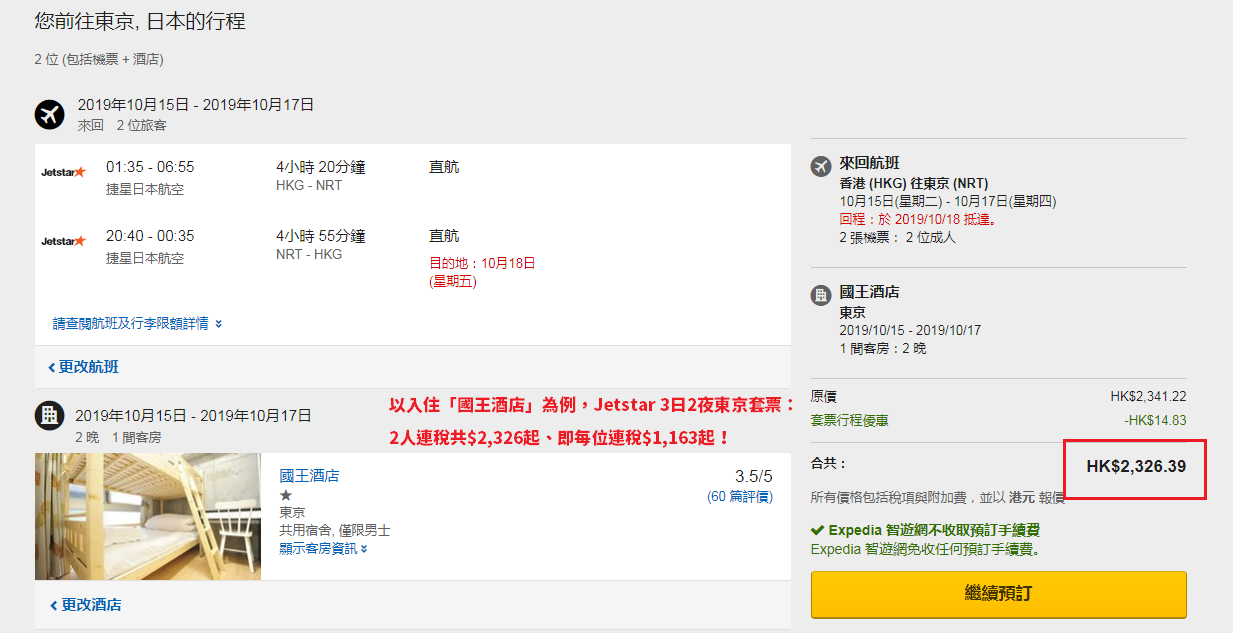Open the 國王酒店 hotel name link in the hotel card

309,476
